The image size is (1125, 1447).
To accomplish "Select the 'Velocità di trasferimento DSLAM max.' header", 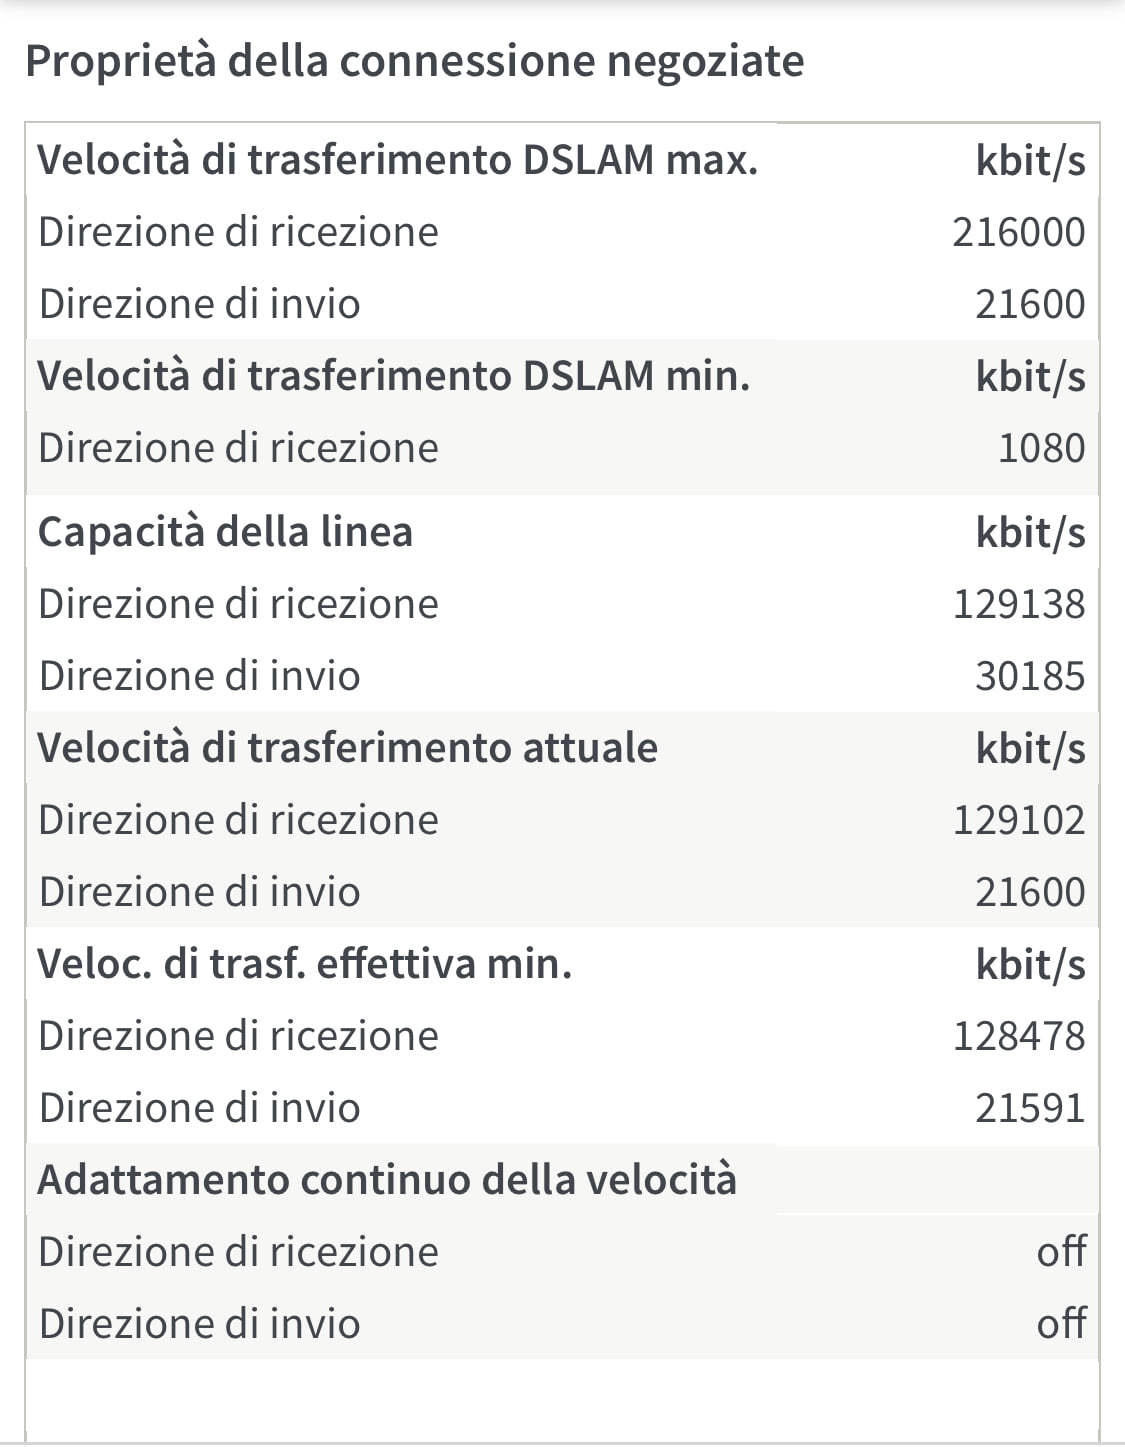I will pyautogui.click(x=397, y=160).
